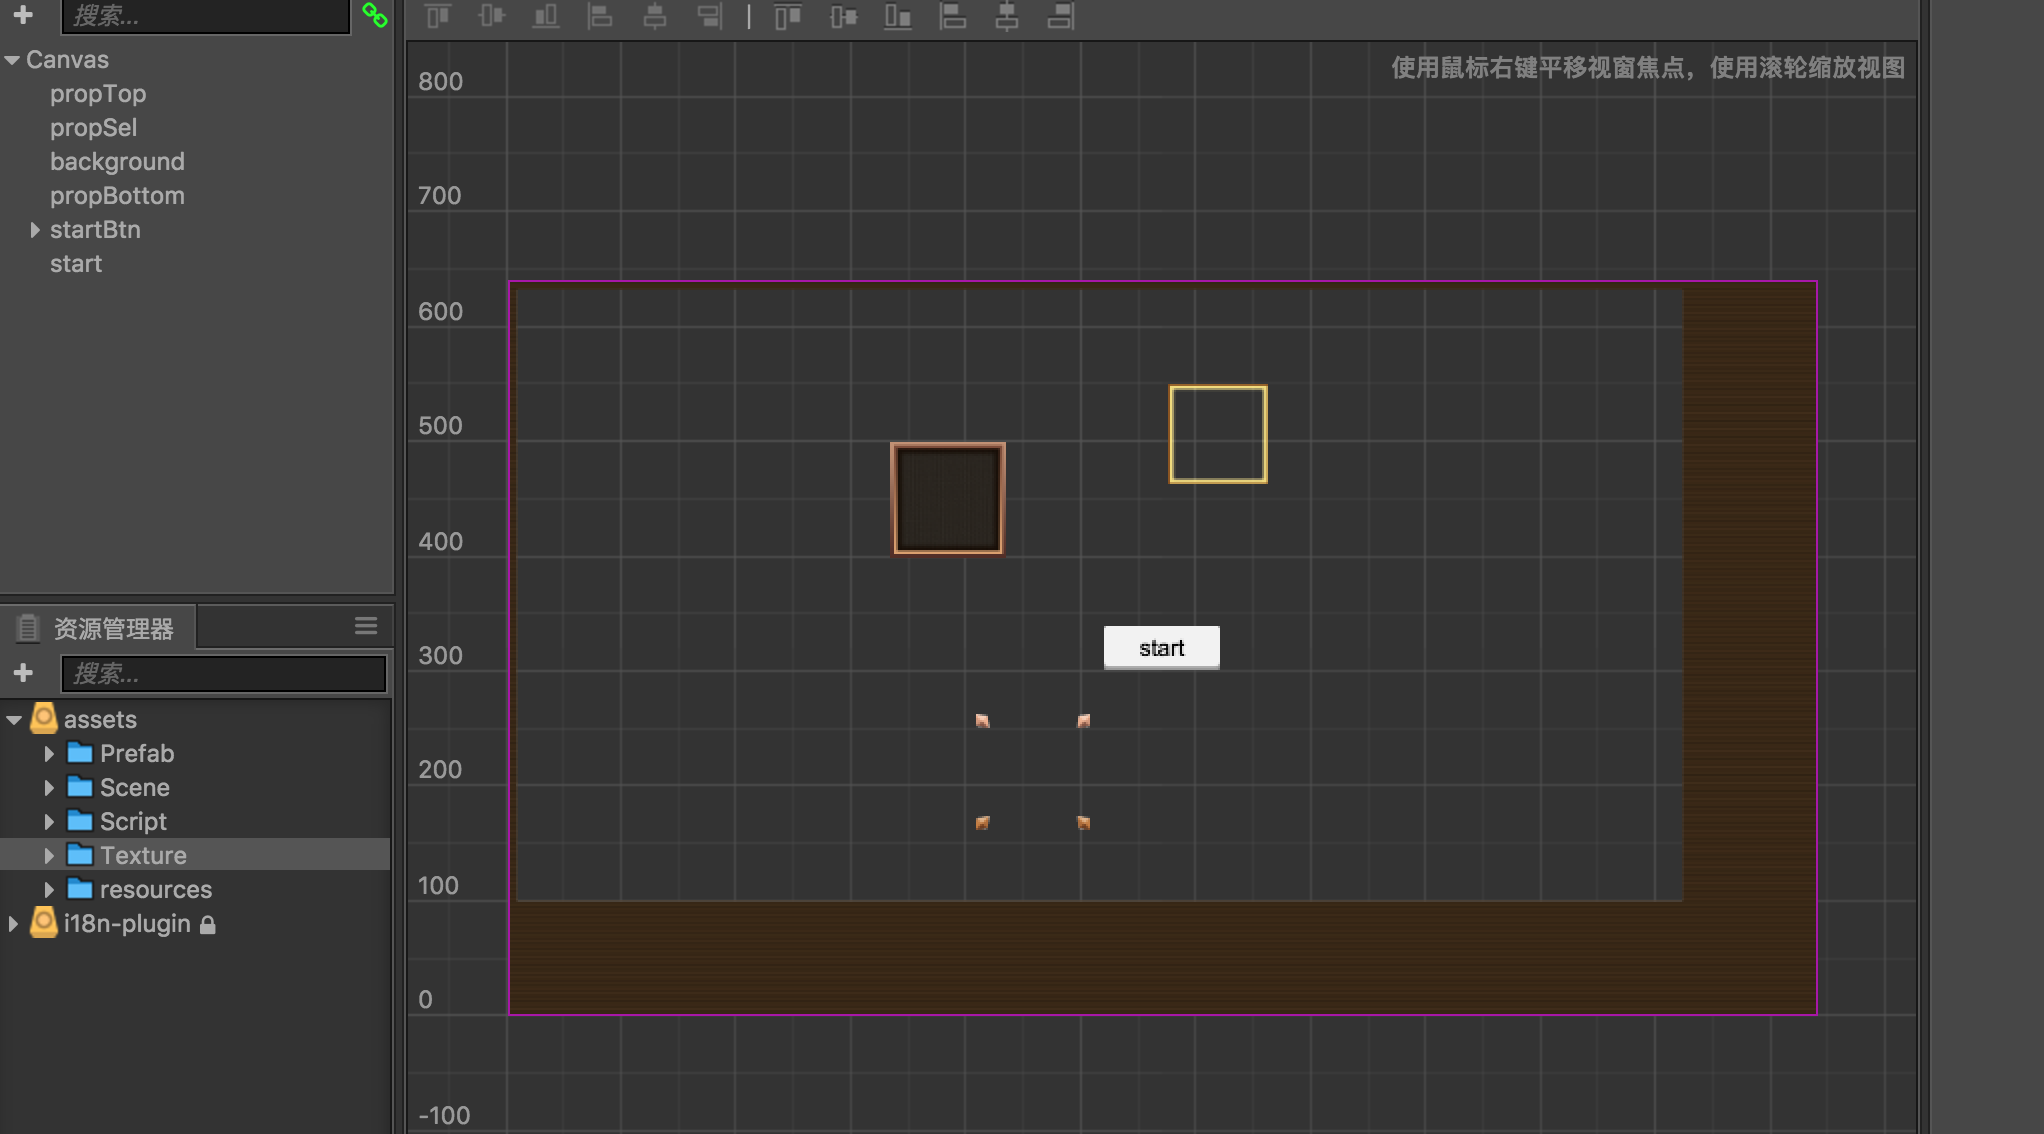Collapse the Canvas root node

[12, 60]
